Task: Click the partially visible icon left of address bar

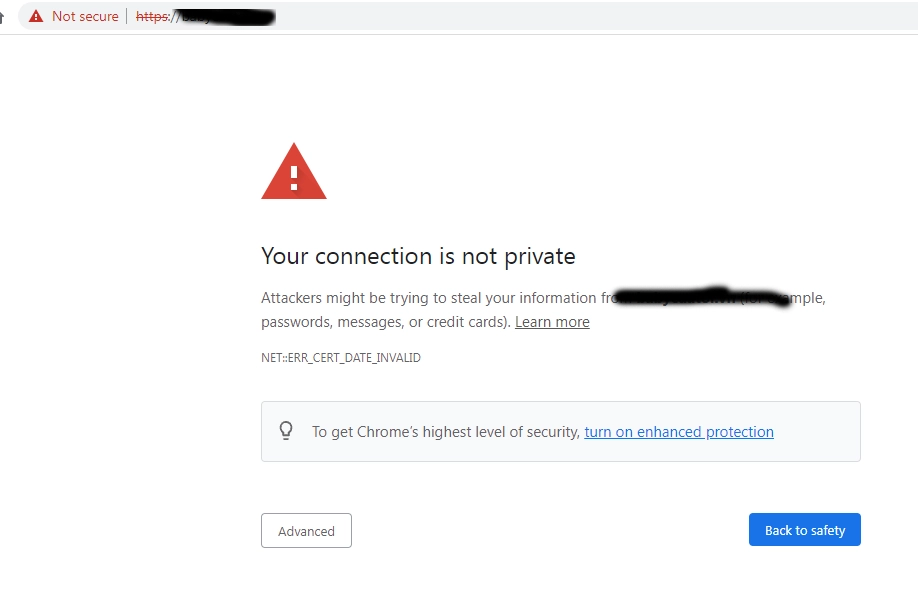Action: (3, 17)
